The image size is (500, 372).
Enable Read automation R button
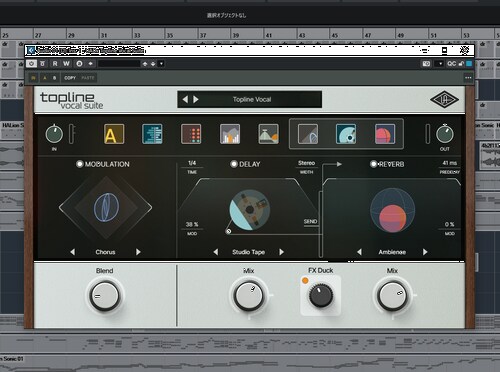[x=55, y=63]
